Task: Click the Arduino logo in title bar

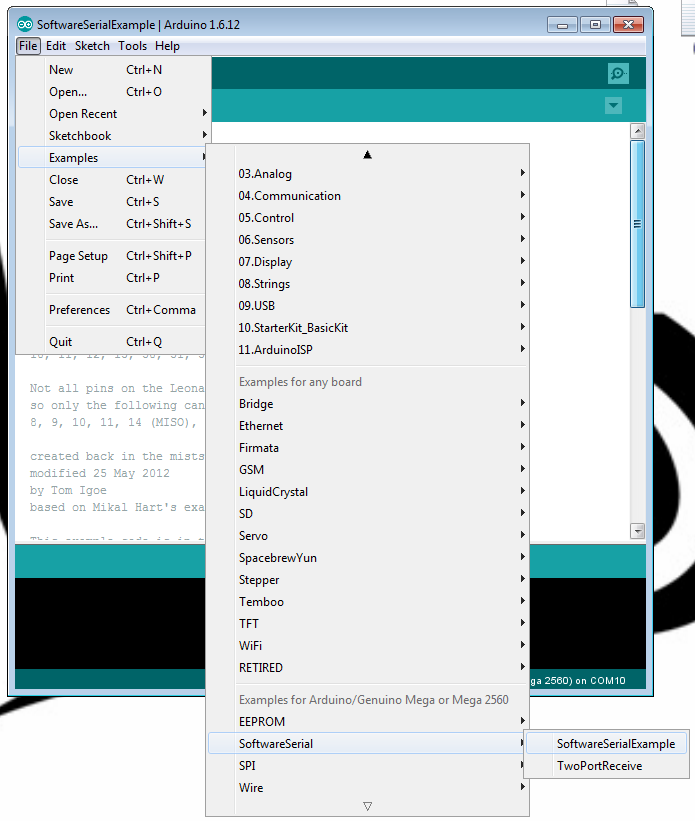Action: pos(24,25)
